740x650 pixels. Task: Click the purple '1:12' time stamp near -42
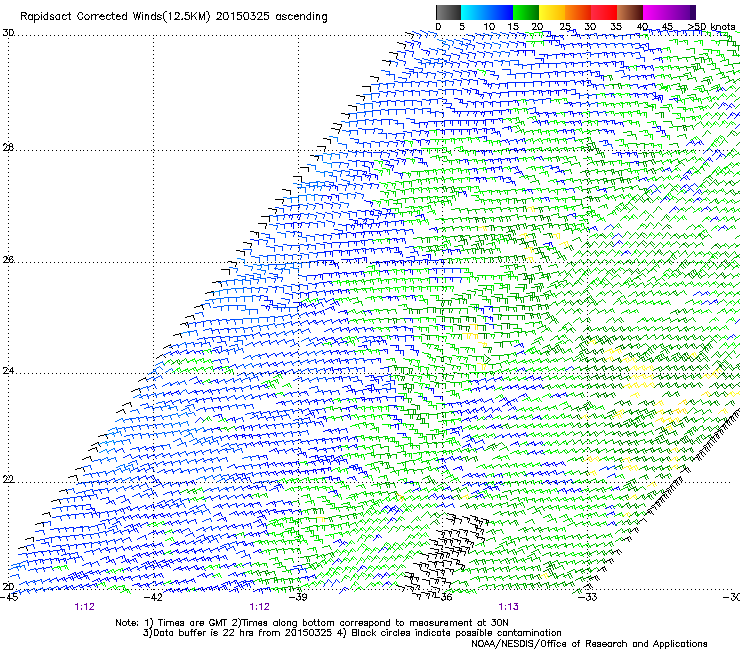coord(84,607)
